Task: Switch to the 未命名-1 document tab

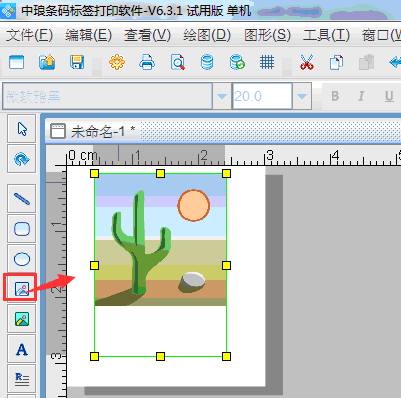Action: click(x=93, y=131)
